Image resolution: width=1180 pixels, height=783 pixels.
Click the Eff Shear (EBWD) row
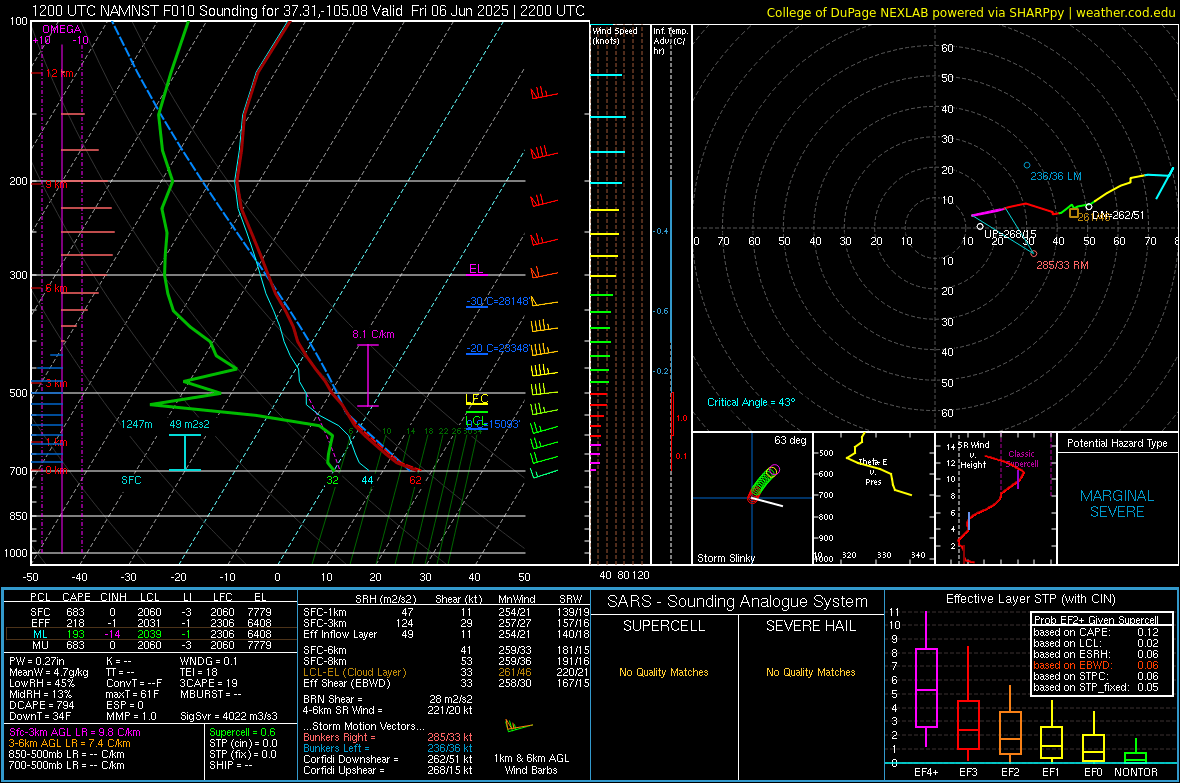(446, 684)
